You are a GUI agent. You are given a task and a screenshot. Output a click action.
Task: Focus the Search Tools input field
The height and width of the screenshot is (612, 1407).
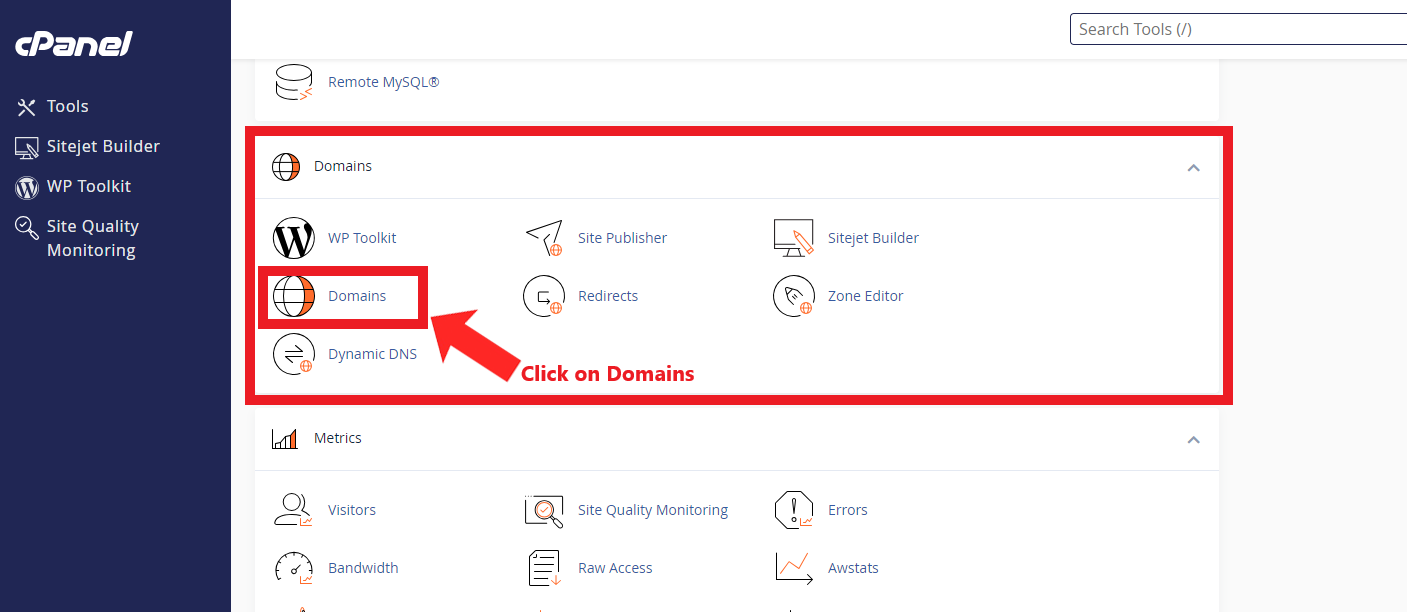click(x=1238, y=29)
